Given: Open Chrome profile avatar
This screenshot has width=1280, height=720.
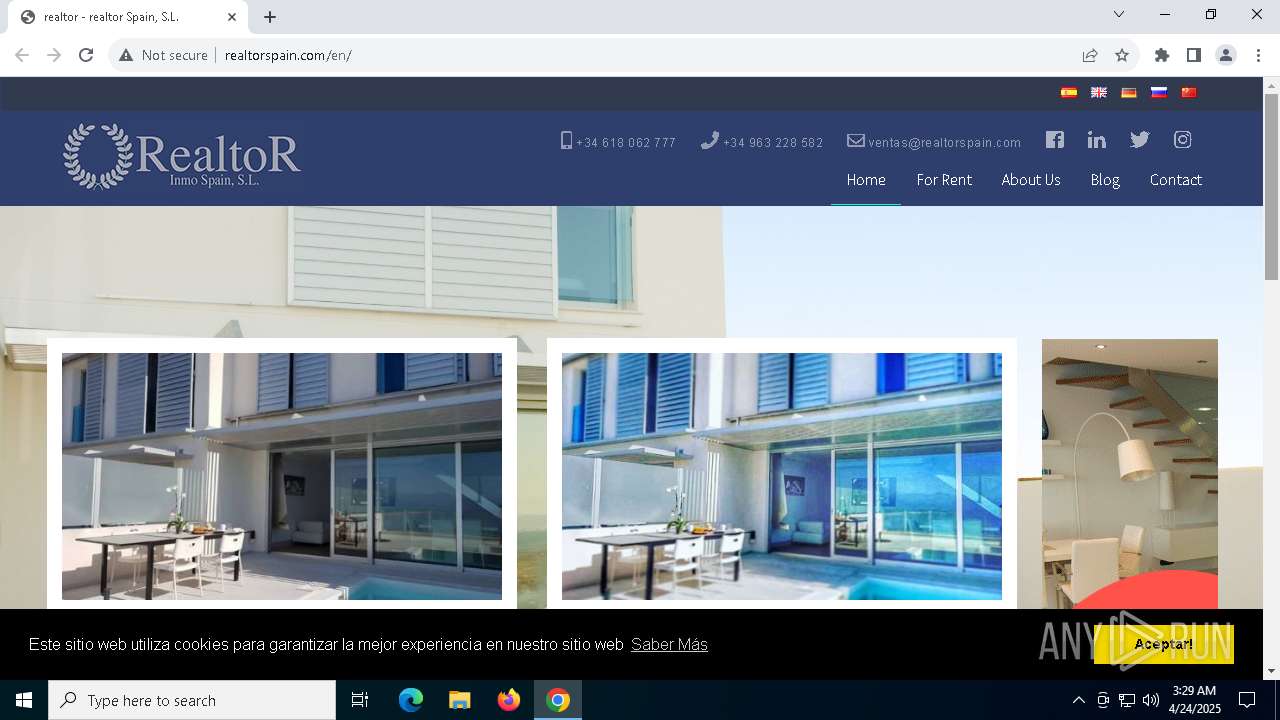Looking at the screenshot, I should pos(1226,55).
